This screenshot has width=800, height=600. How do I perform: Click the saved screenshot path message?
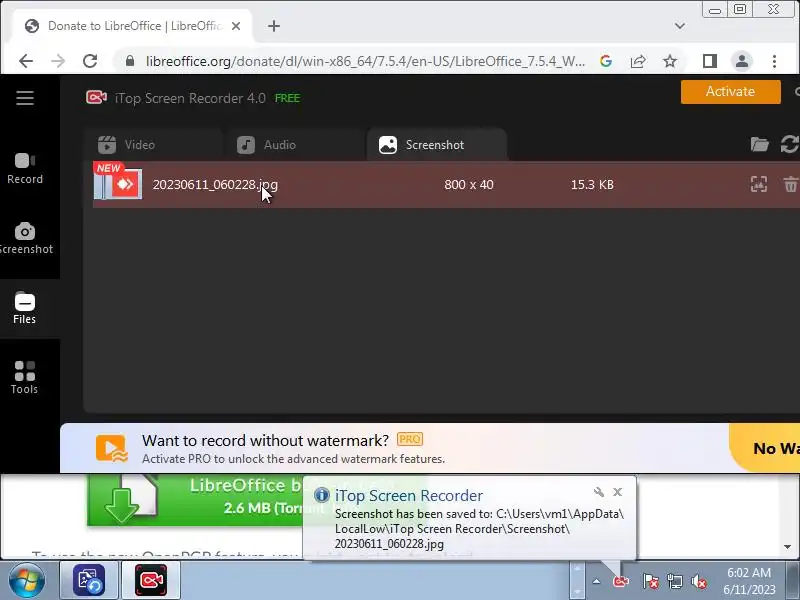(479, 529)
